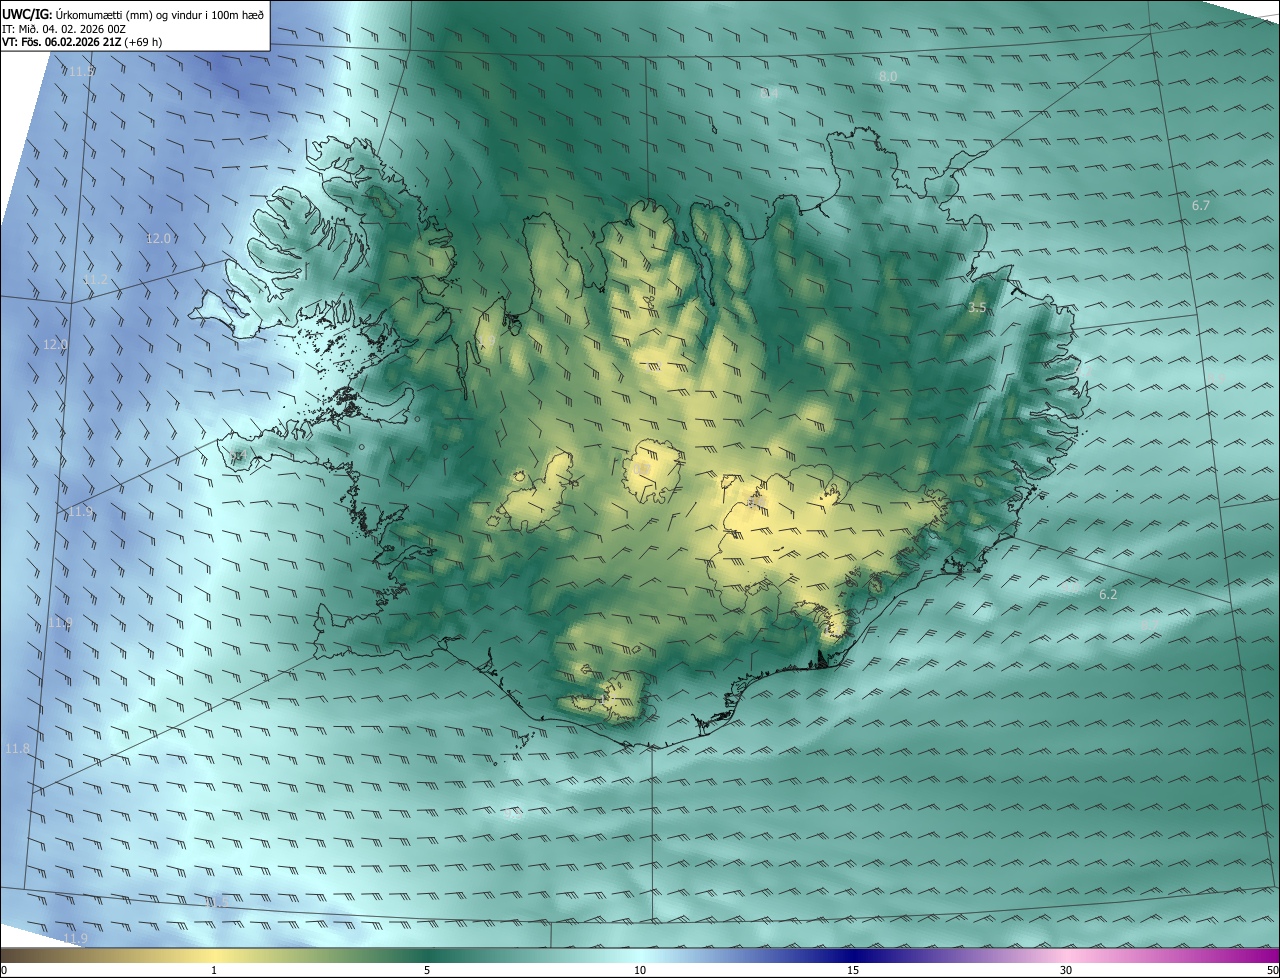The width and height of the screenshot is (1280, 978).
Task: Click the "5" tick on the color scale
Action: pos(427,970)
